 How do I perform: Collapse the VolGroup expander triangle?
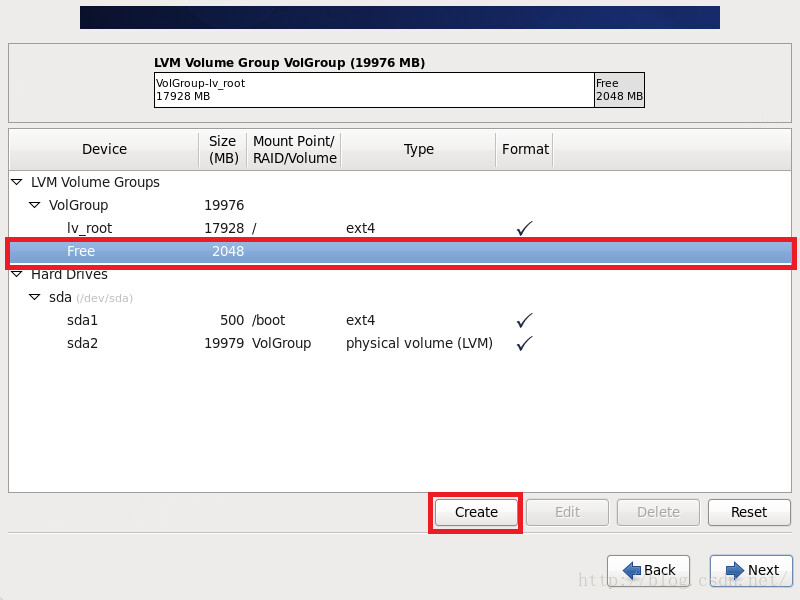(x=34, y=205)
